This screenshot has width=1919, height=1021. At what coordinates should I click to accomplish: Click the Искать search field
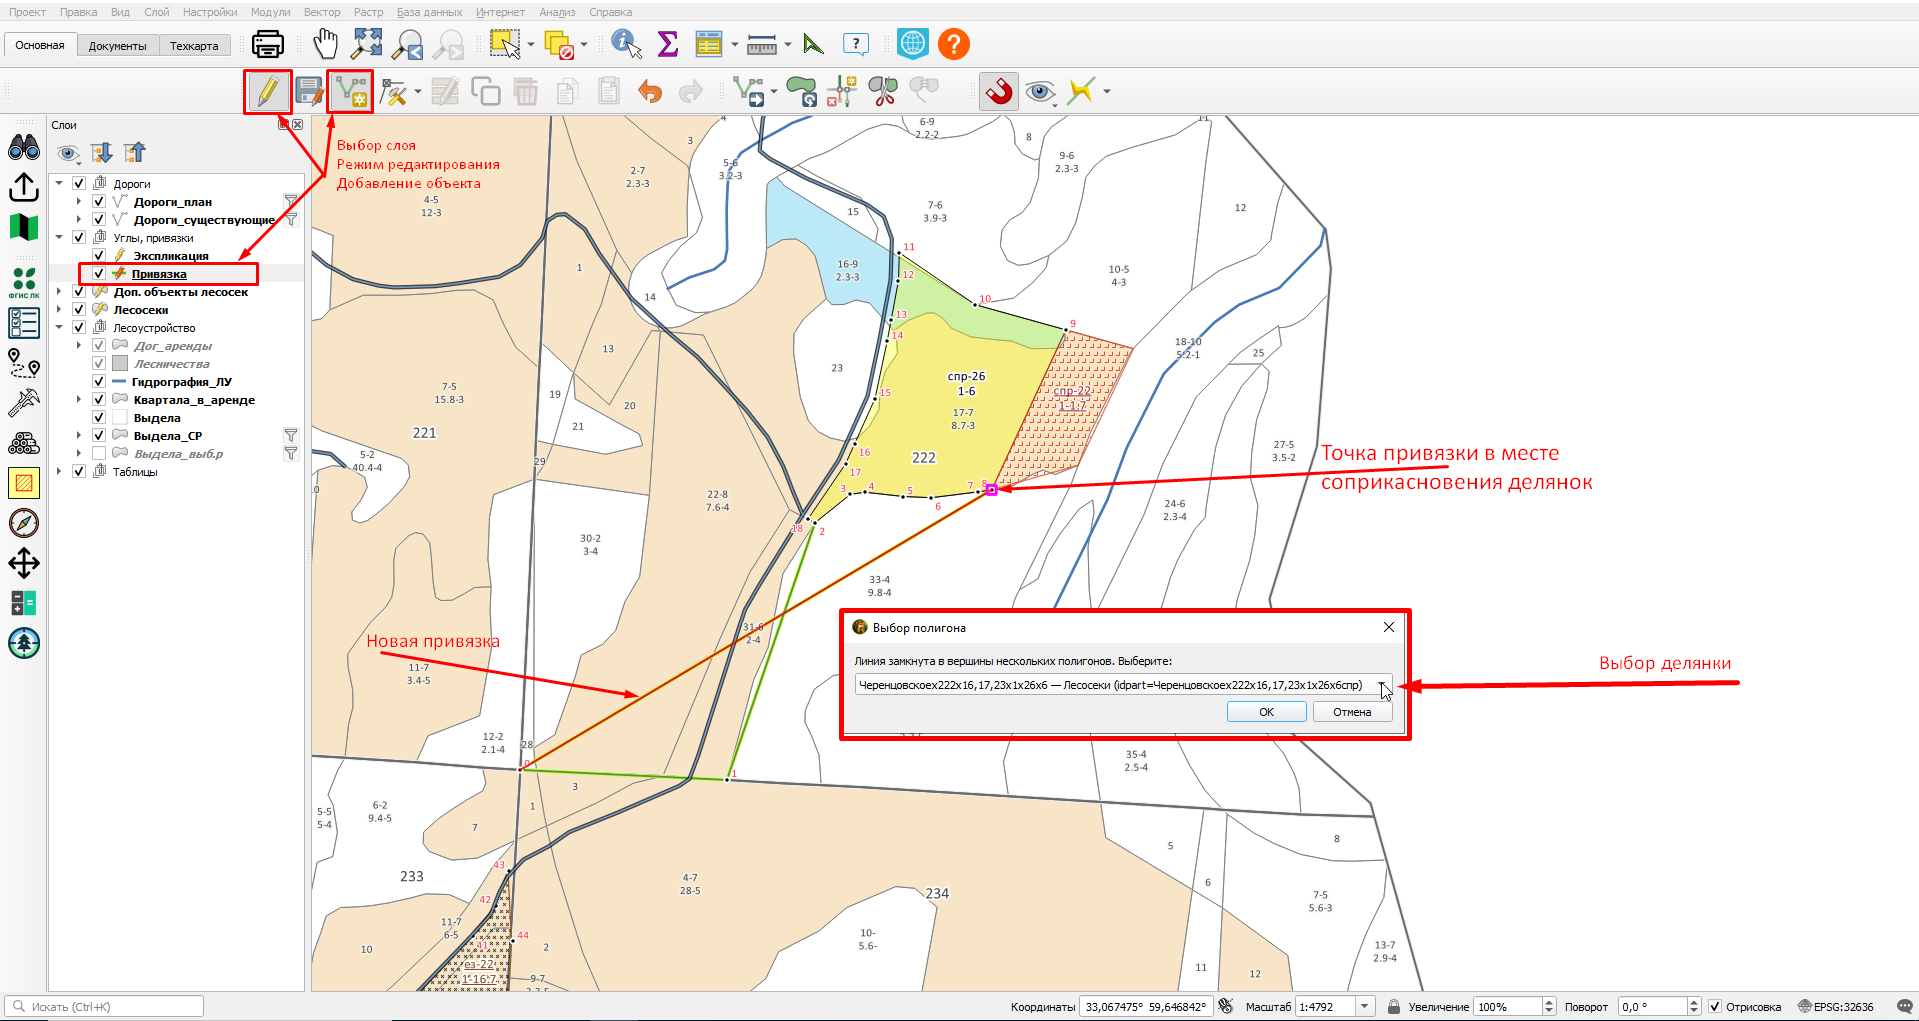click(x=104, y=1007)
